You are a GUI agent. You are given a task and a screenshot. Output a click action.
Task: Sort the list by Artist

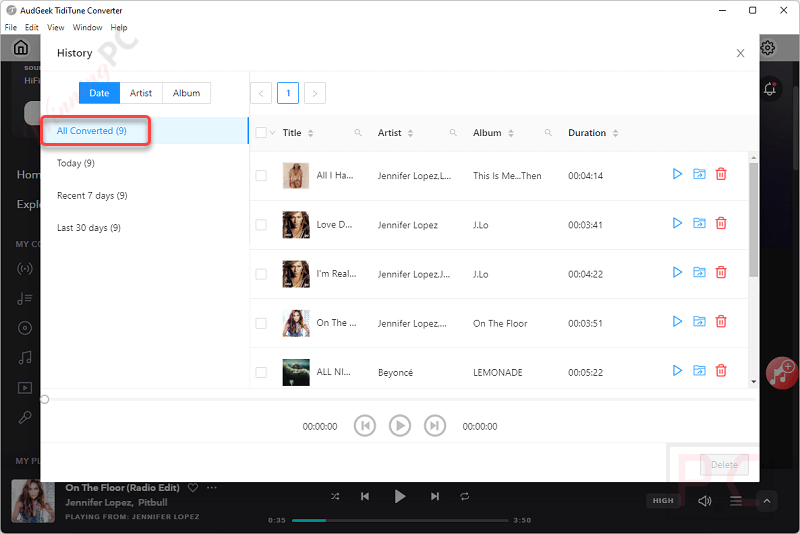[x=411, y=133]
